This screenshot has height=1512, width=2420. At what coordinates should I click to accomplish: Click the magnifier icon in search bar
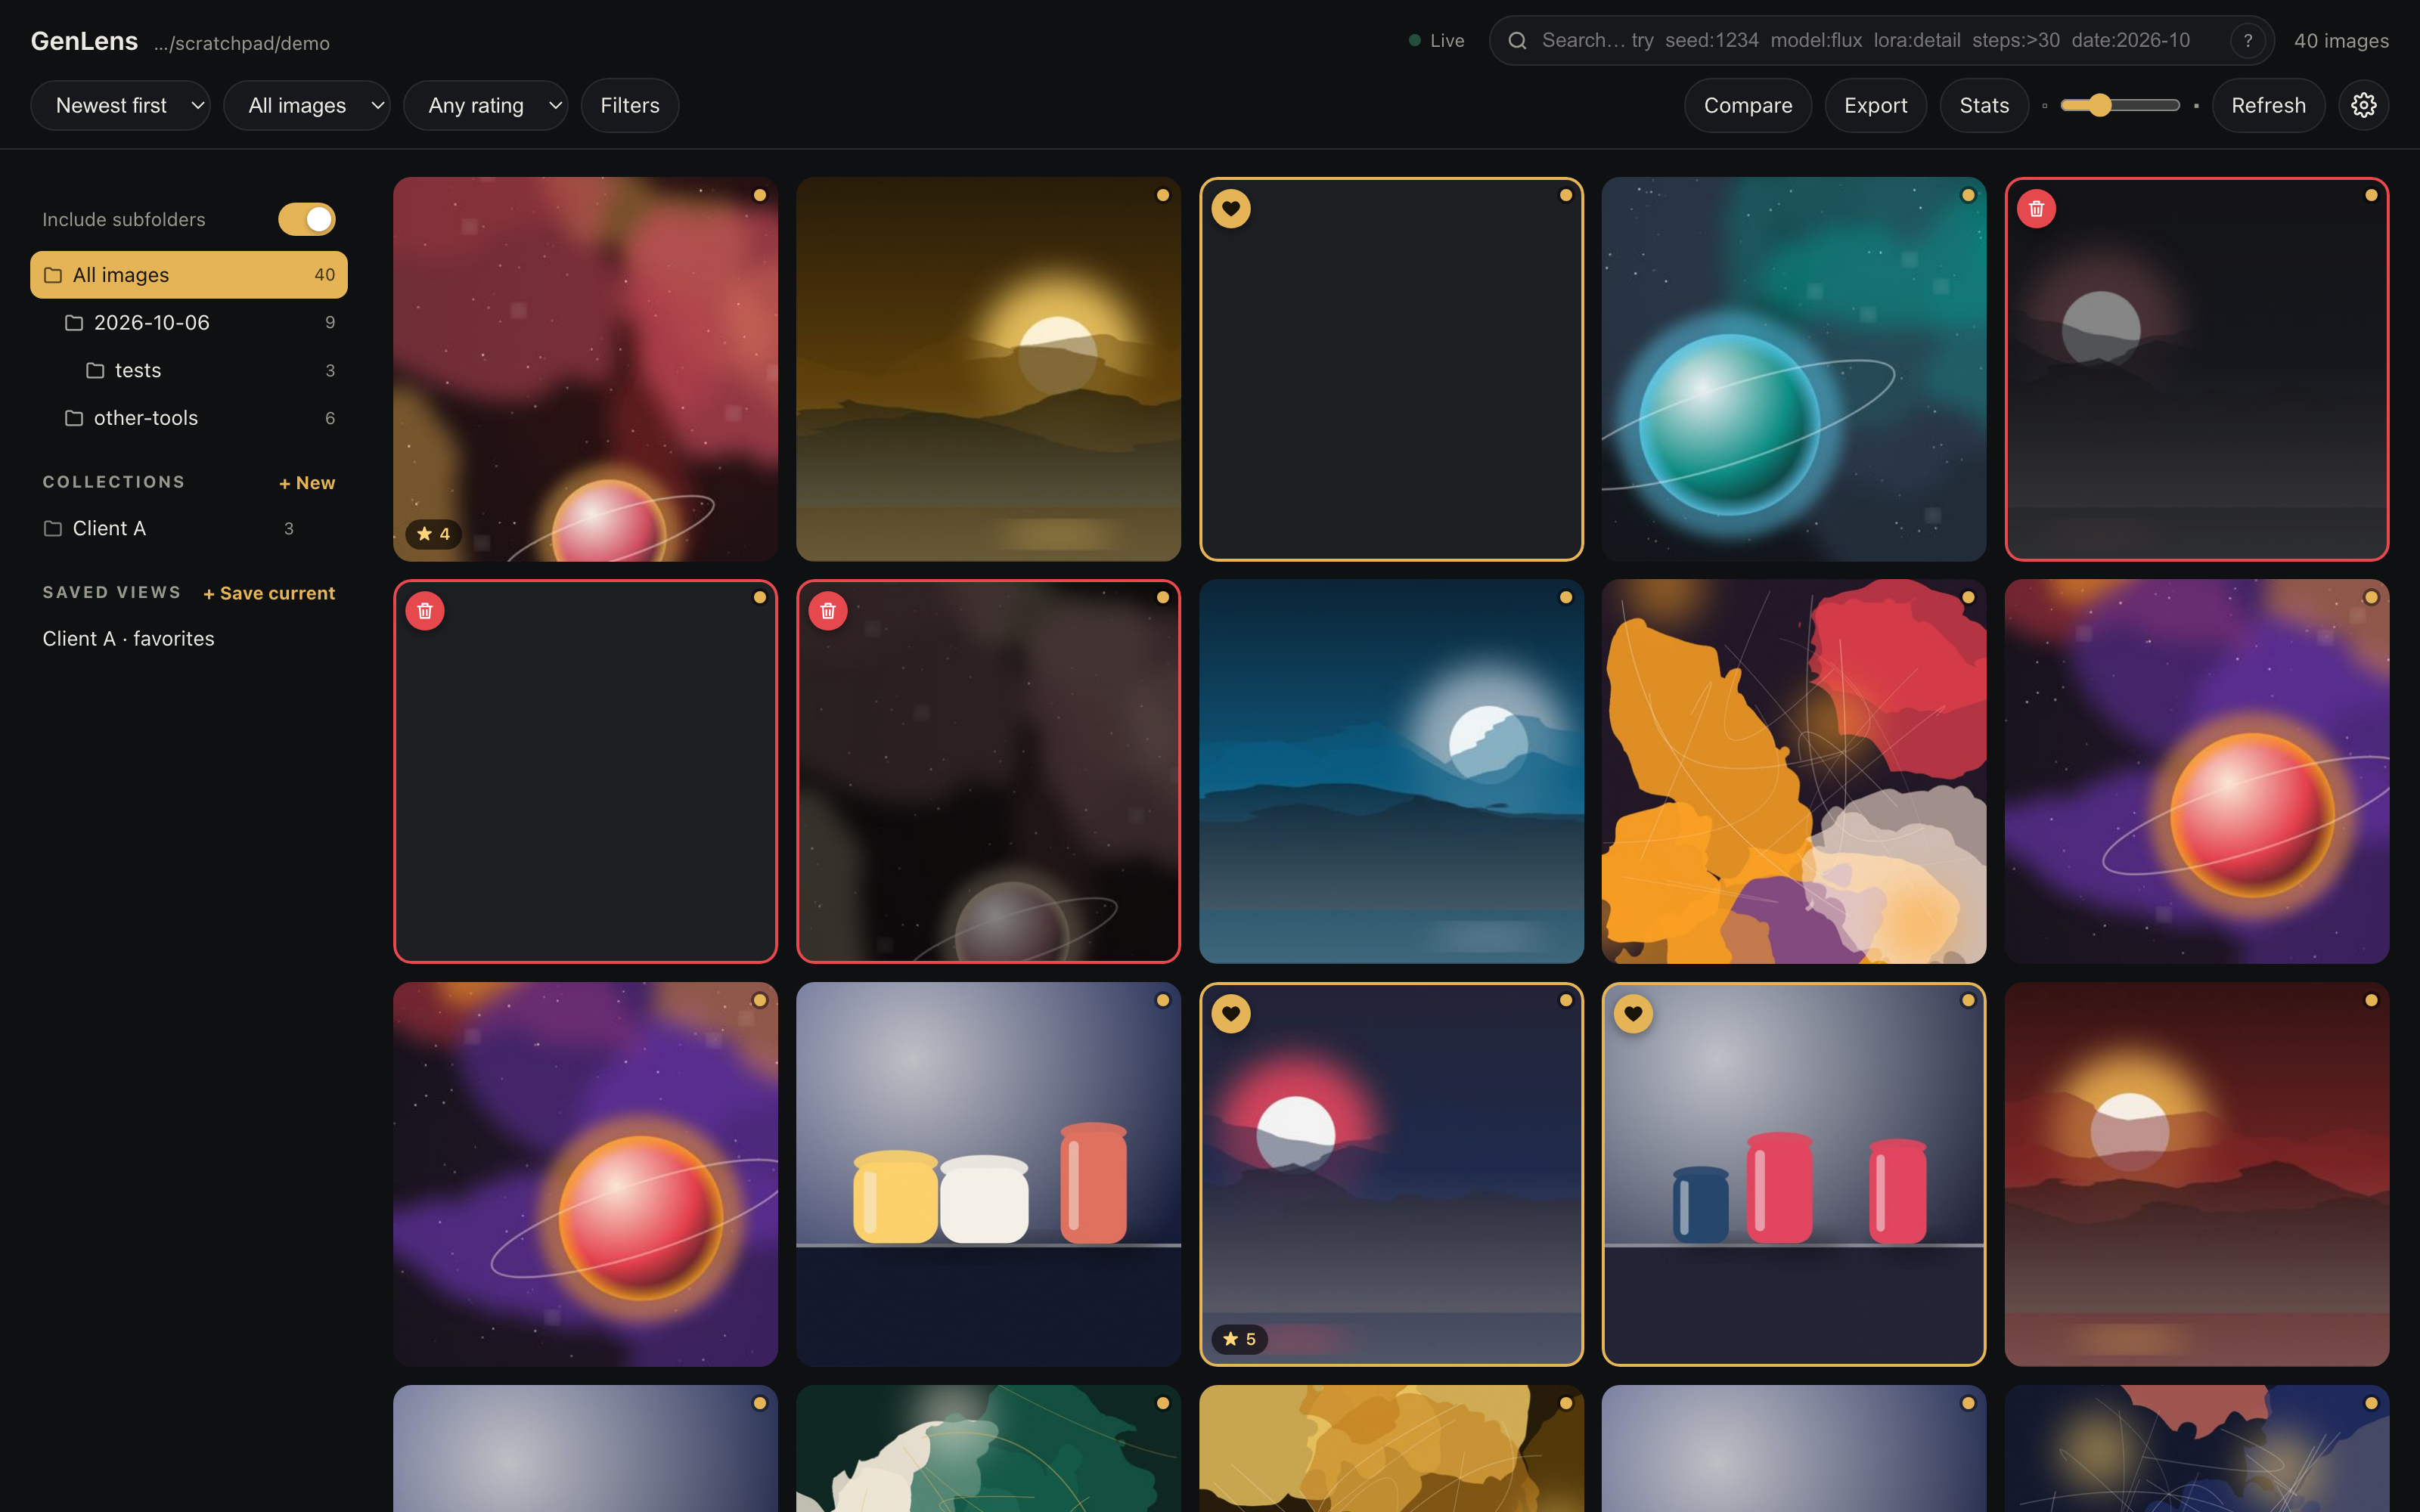coord(1517,41)
